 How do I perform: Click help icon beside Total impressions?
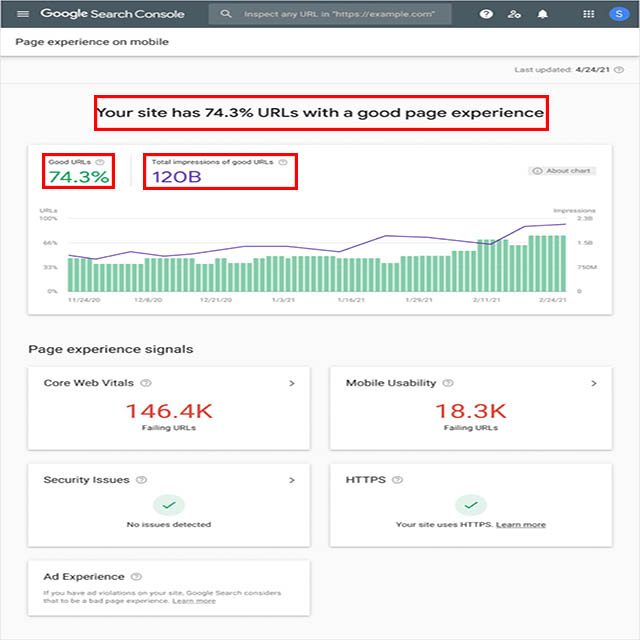click(283, 161)
